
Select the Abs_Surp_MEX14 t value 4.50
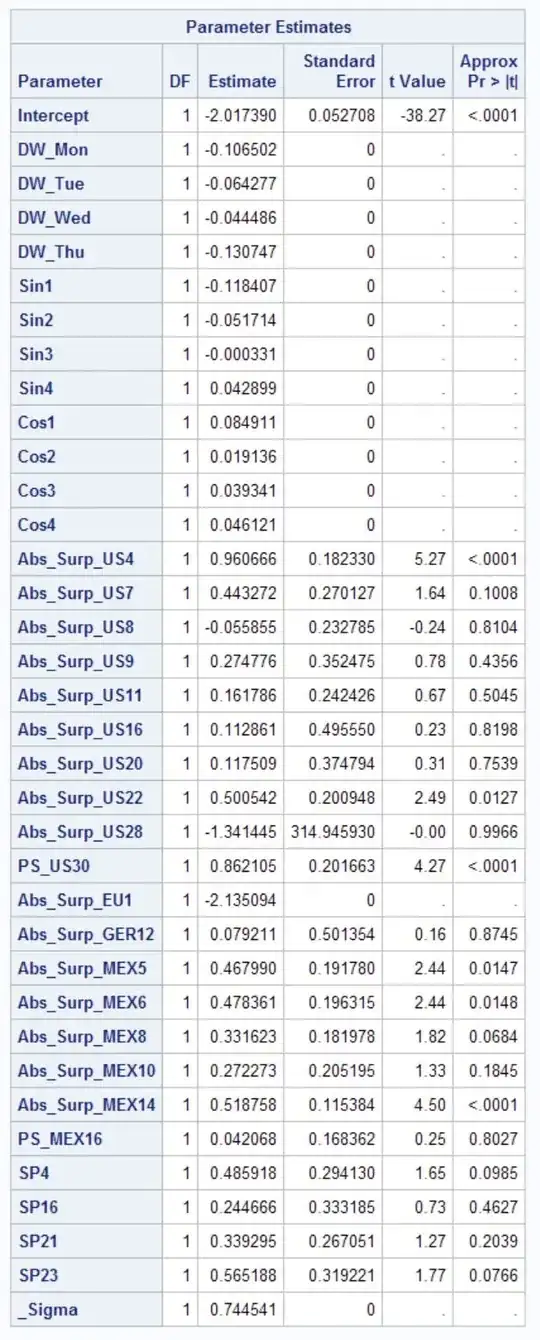point(430,1105)
